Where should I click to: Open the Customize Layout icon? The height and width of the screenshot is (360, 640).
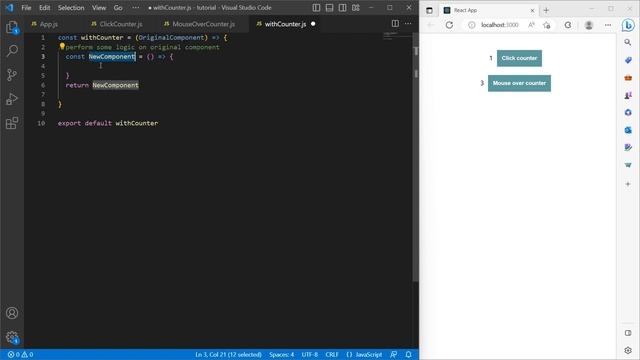(x=356, y=8)
